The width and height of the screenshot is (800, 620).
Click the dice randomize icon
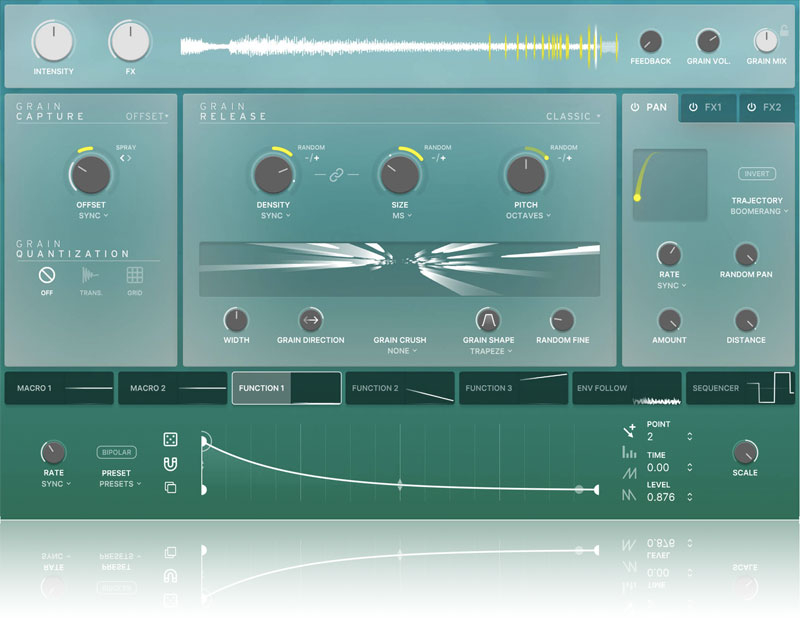click(x=170, y=439)
